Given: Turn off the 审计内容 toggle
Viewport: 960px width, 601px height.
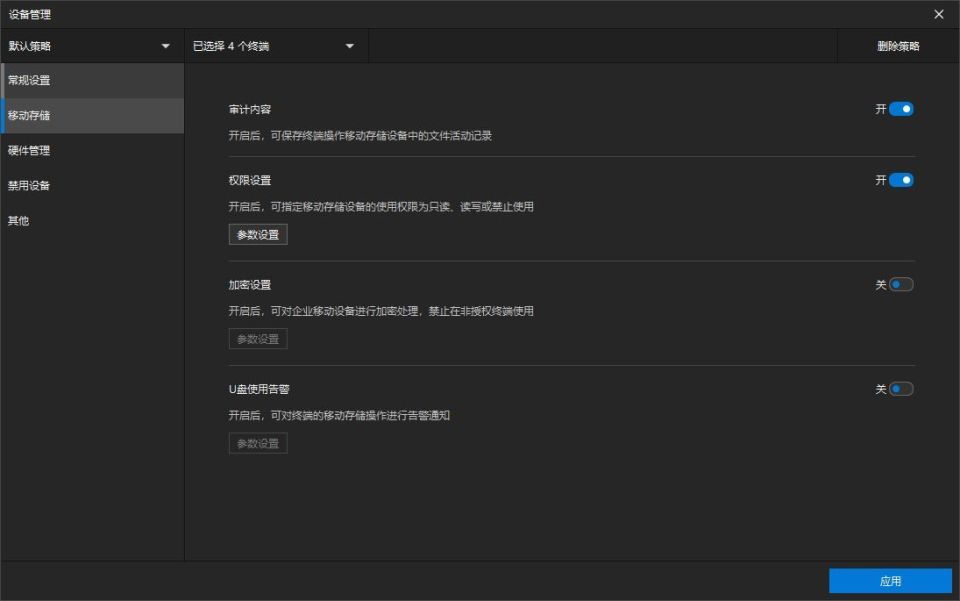Looking at the screenshot, I should pyautogui.click(x=901, y=109).
